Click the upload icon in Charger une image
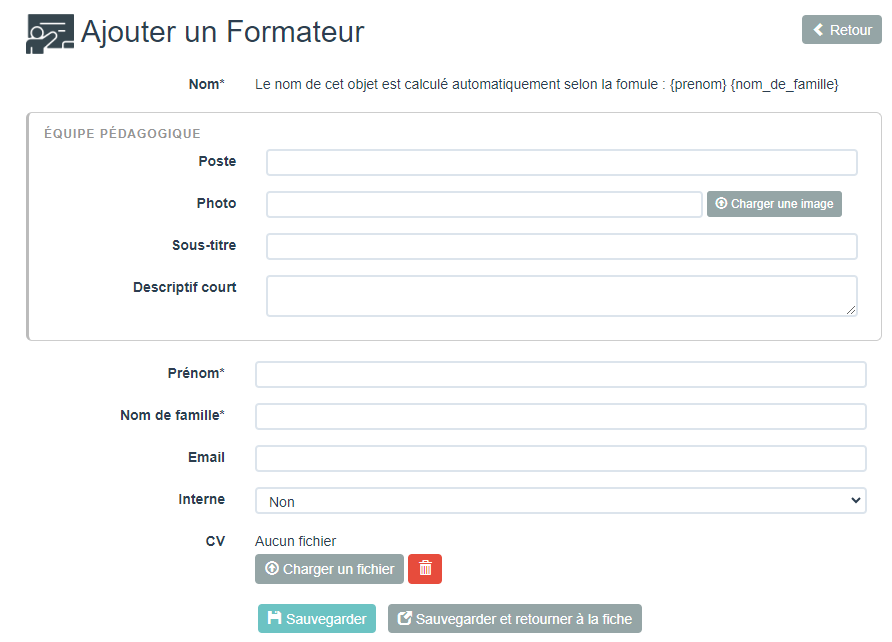Image resolution: width=892 pixels, height=642 pixels. tap(721, 204)
